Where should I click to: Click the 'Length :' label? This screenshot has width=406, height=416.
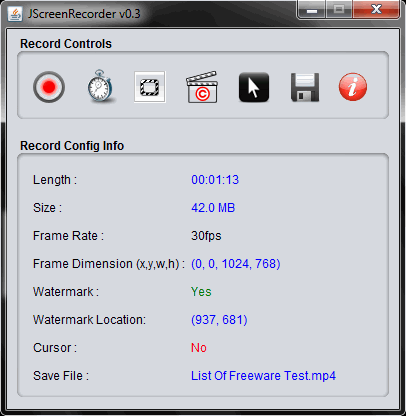(55, 180)
